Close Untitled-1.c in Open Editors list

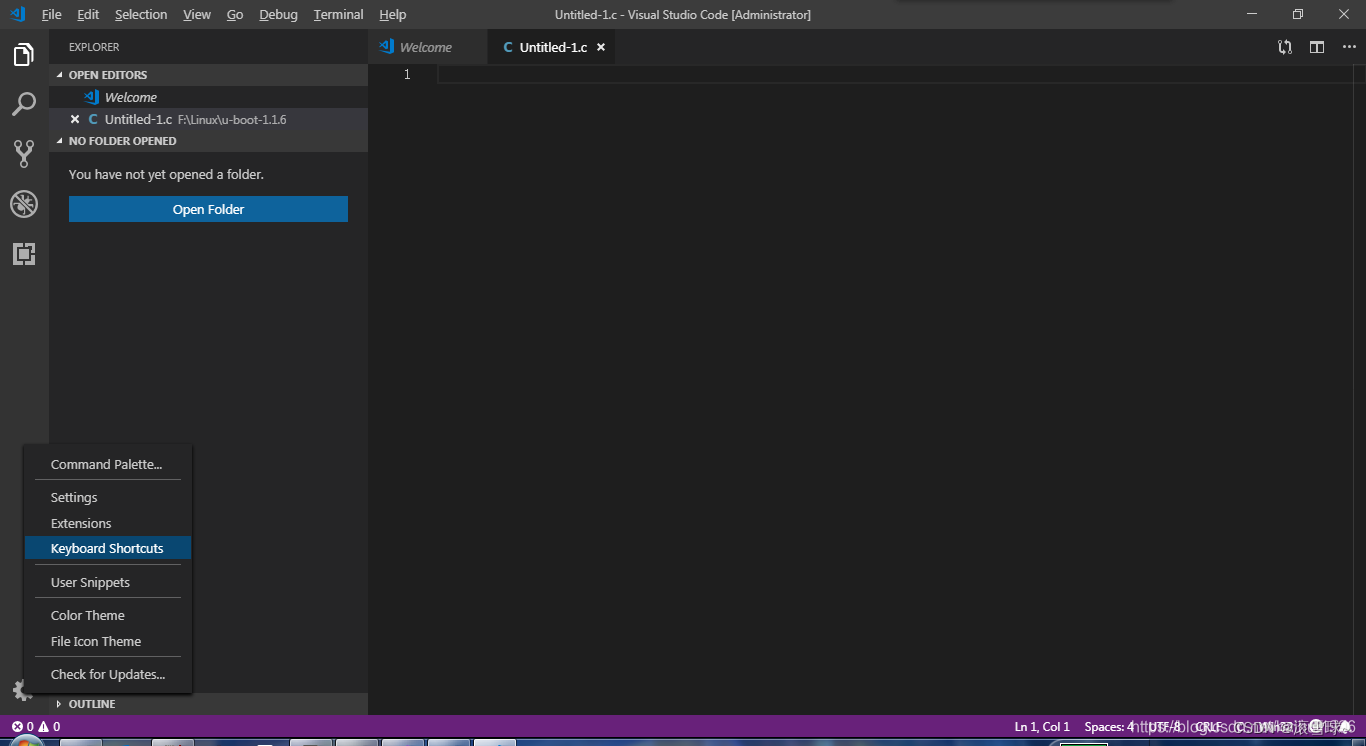point(74,119)
